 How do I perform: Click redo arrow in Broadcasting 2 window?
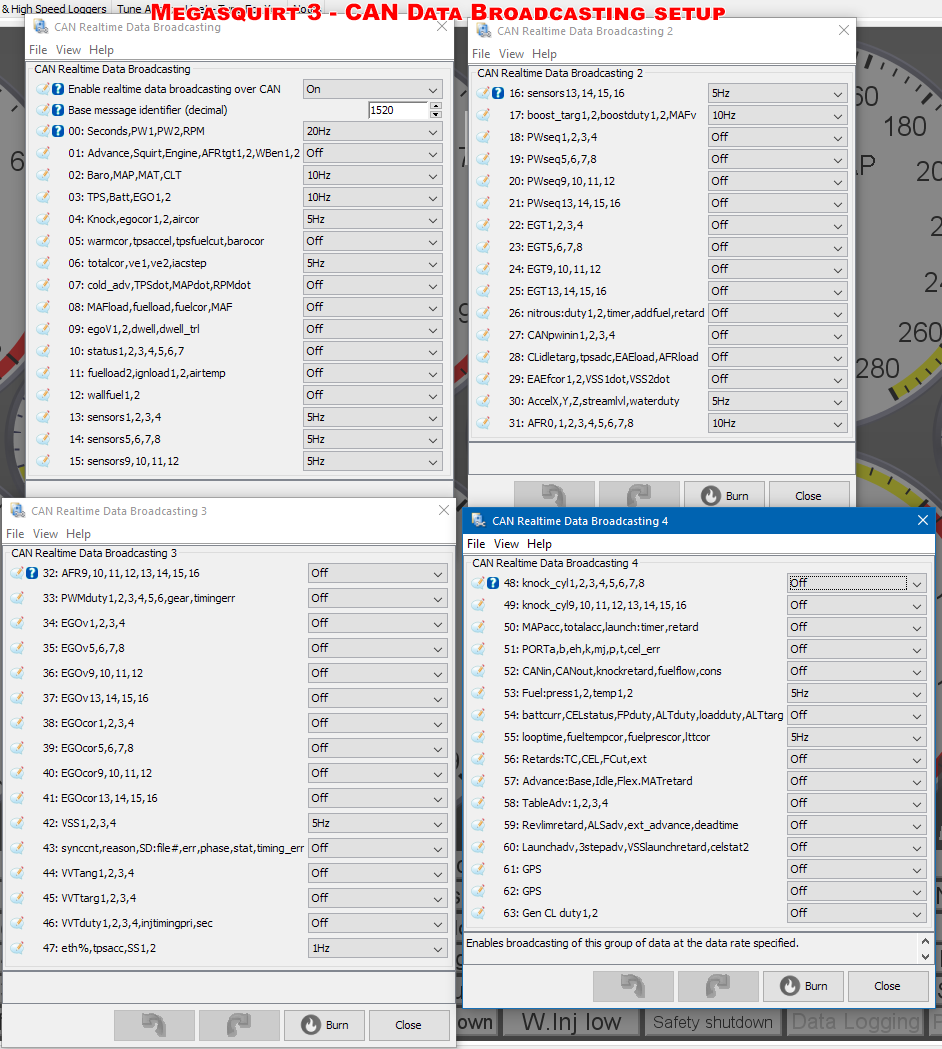click(639, 495)
